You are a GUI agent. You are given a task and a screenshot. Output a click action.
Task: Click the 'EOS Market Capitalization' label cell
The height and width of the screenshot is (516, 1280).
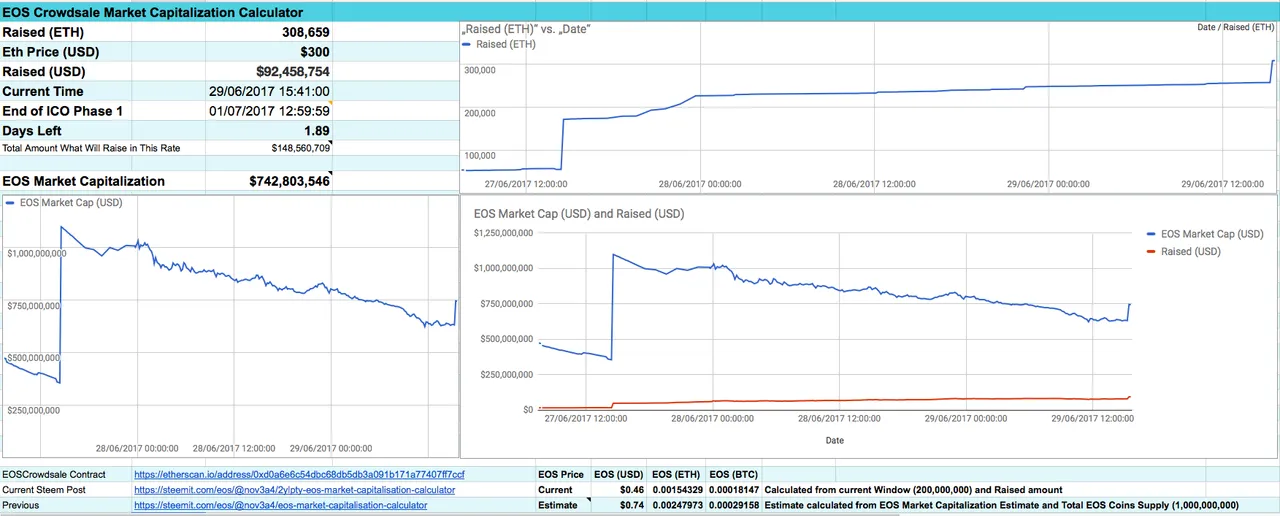tap(84, 181)
